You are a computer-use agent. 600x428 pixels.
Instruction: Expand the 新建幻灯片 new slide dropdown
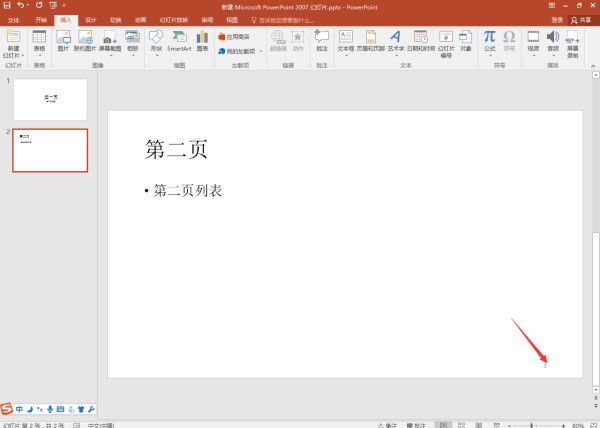coord(13,54)
